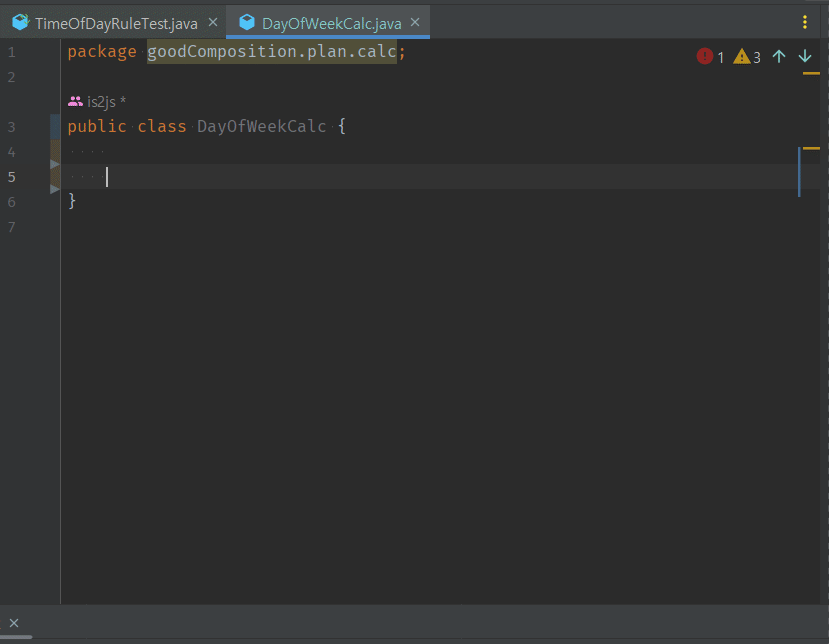
Task: Click line number 5 in the gutter
Action: 12,177
